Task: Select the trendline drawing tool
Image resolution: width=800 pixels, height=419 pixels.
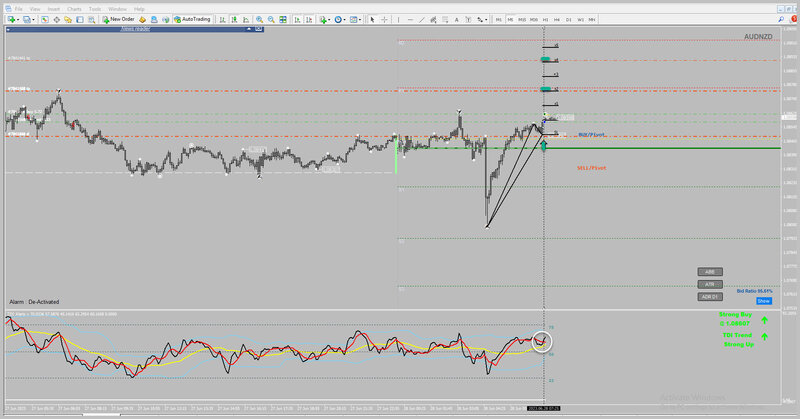Action: click(422, 19)
